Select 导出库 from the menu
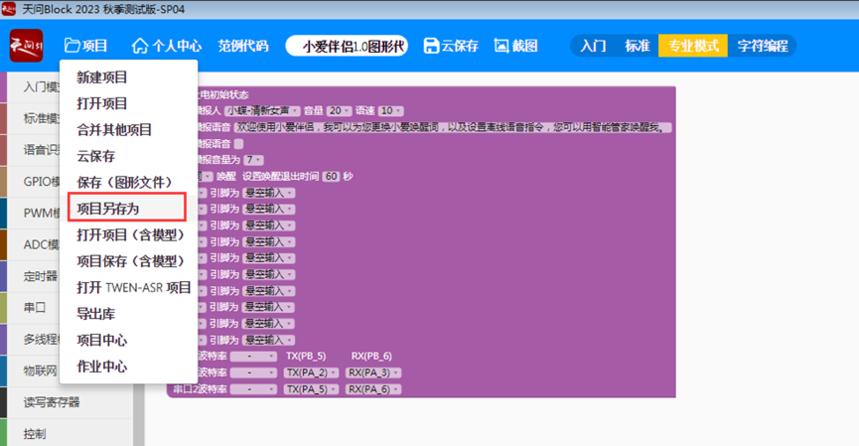The width and height of the screenshot is (859, 446). pyautogui.click(x=96, y=314)
